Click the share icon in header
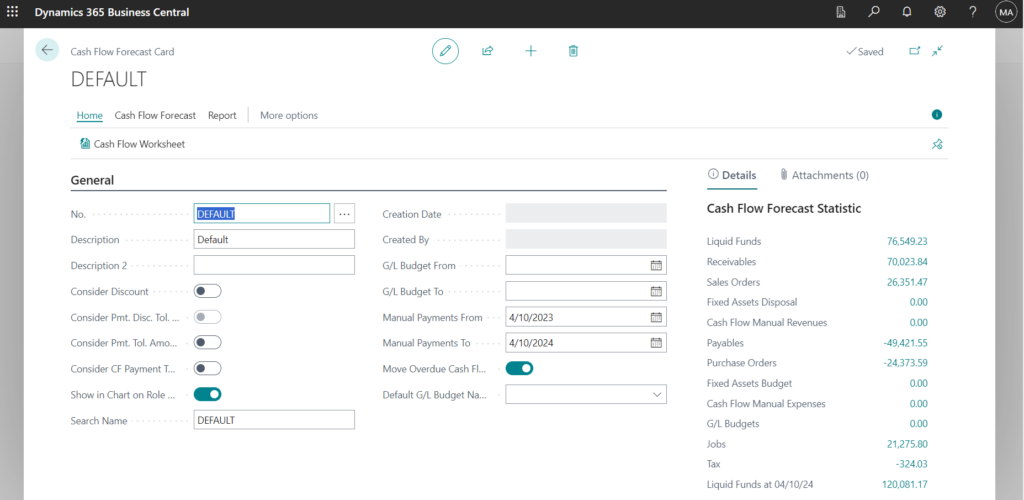Image resolution: width=1024 pixels, height=500 pixels. pyautogui.click(x=488, y=51)
